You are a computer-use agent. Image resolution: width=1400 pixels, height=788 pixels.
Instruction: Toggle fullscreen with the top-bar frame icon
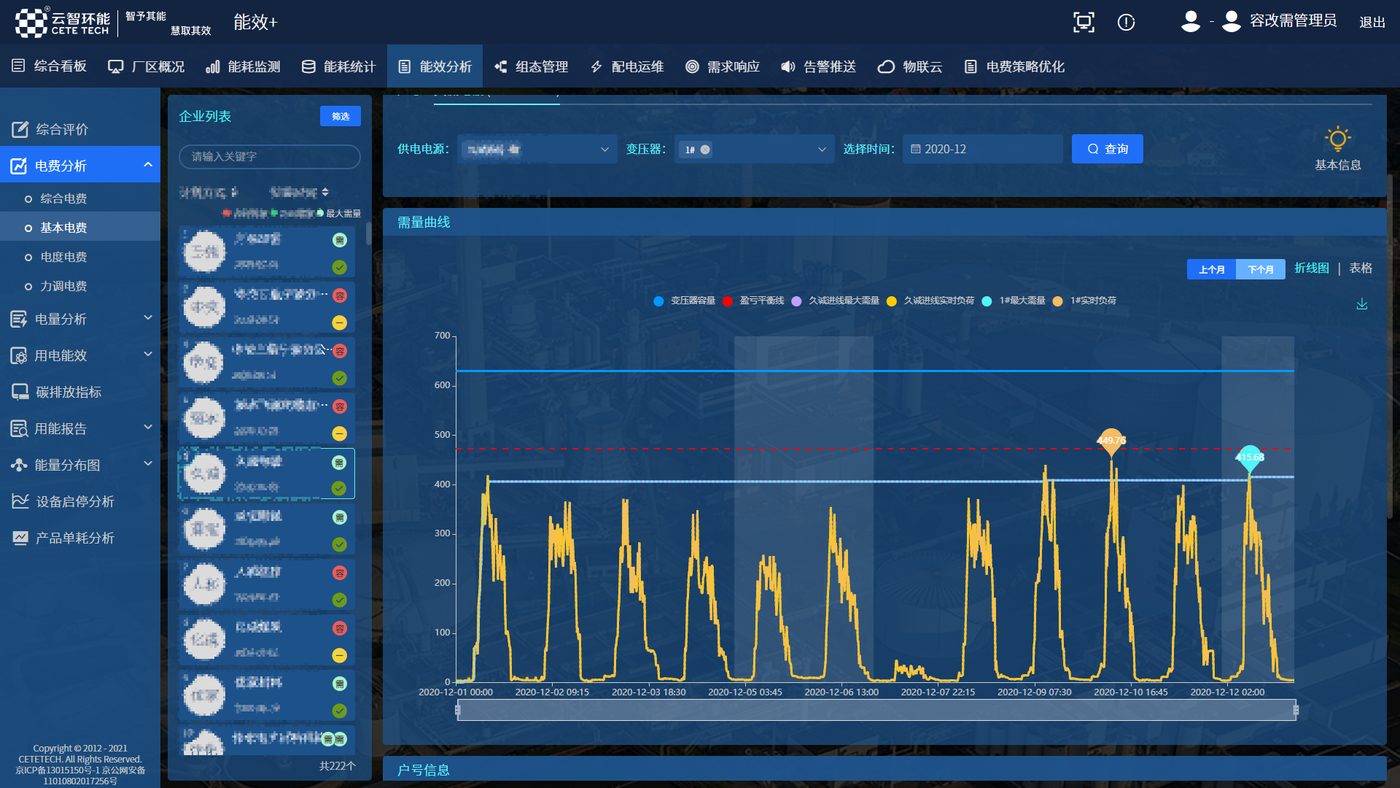tap(1083, 22)
